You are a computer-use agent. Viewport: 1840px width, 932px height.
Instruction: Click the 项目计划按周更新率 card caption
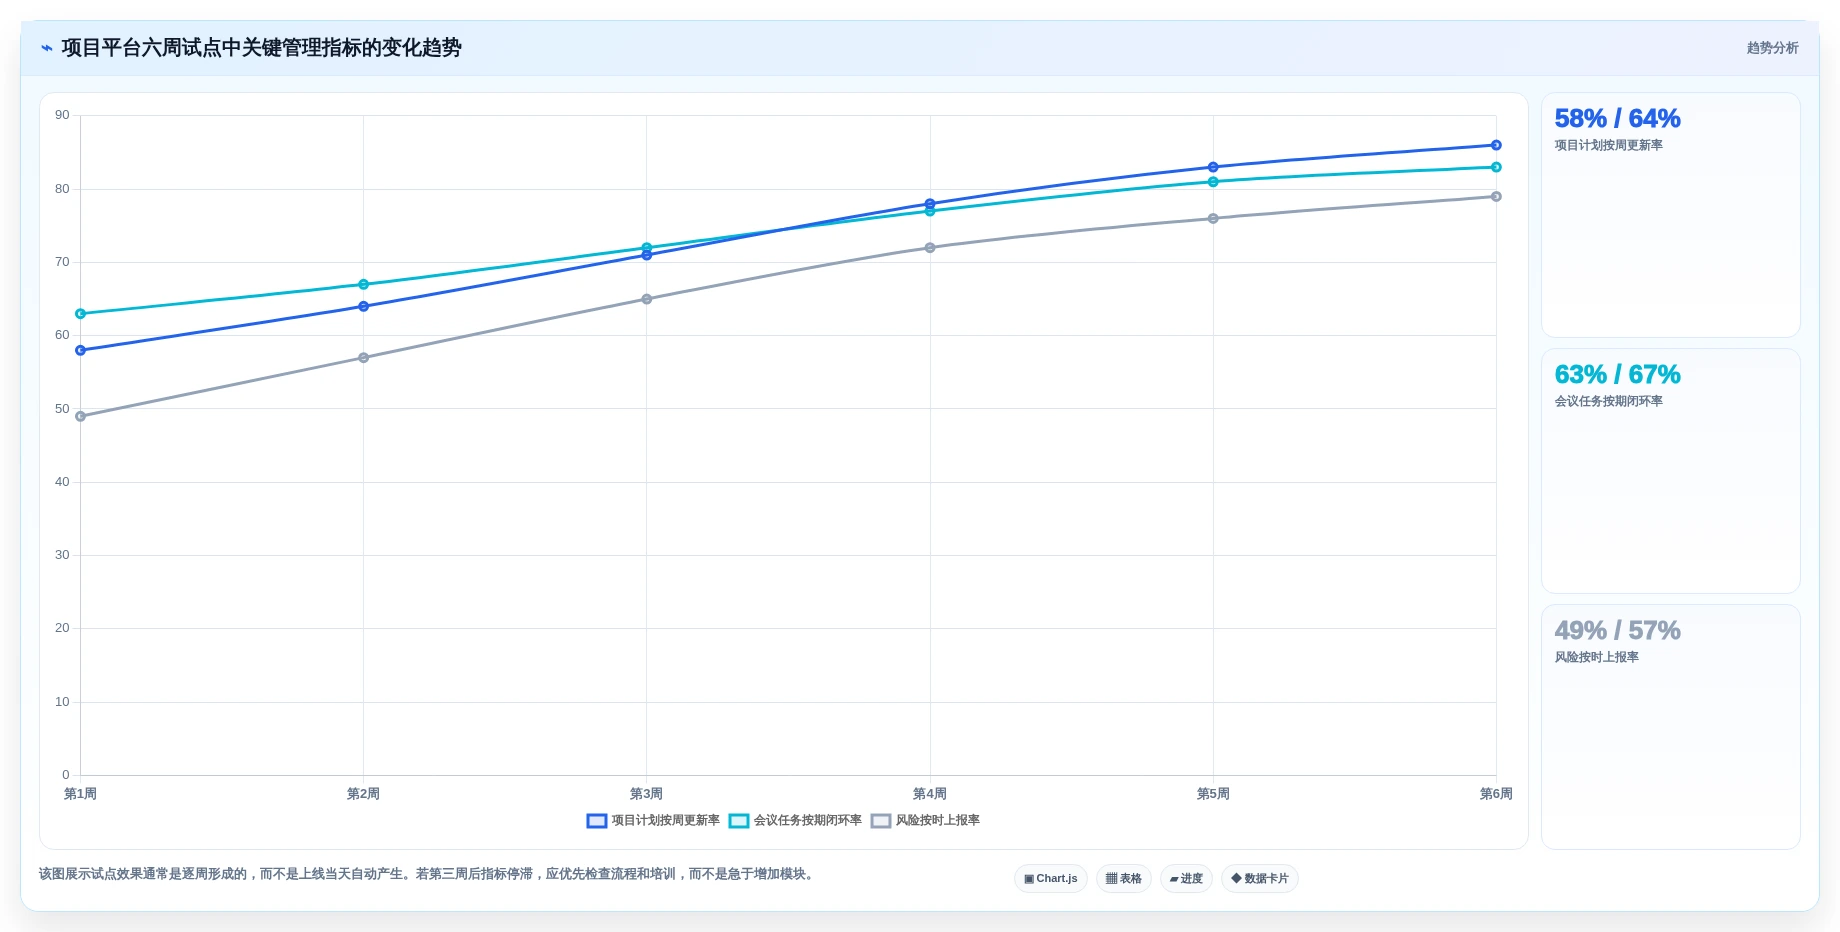pos(1608,145)
